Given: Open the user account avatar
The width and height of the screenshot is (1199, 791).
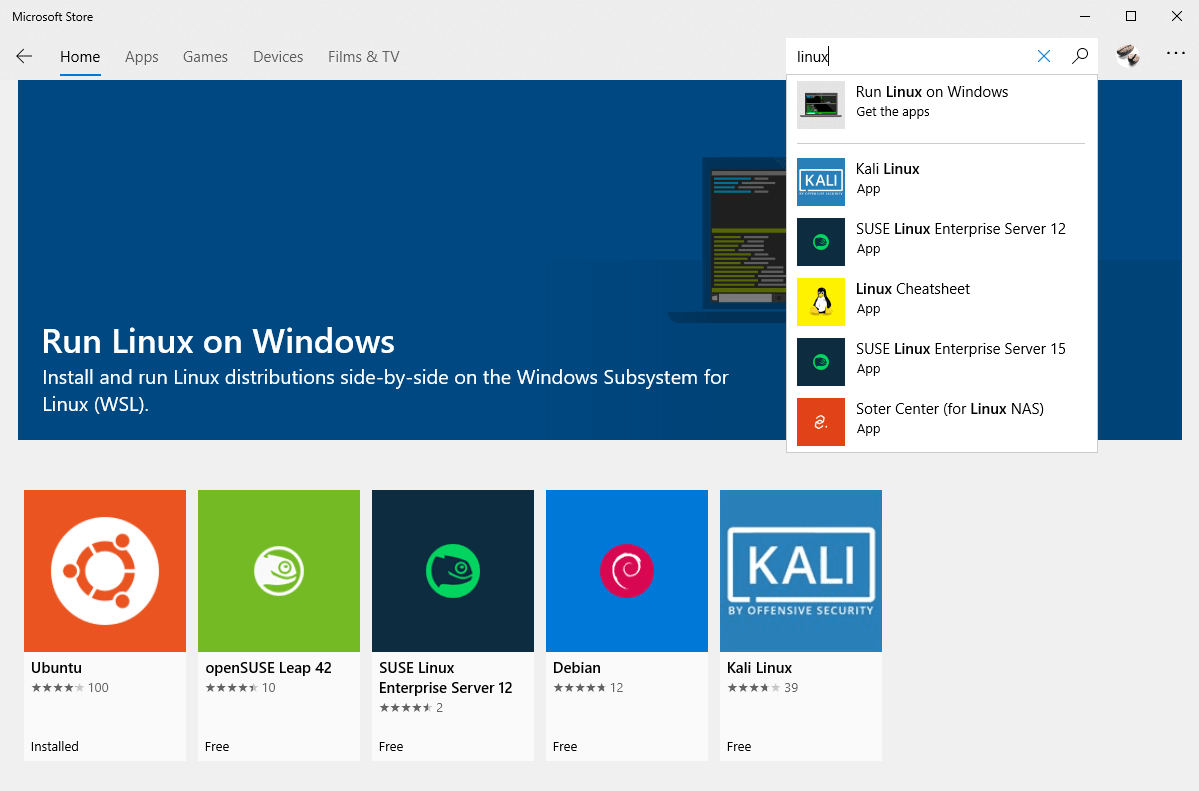Looking at the screenshot, I should tap(1128, 56).
